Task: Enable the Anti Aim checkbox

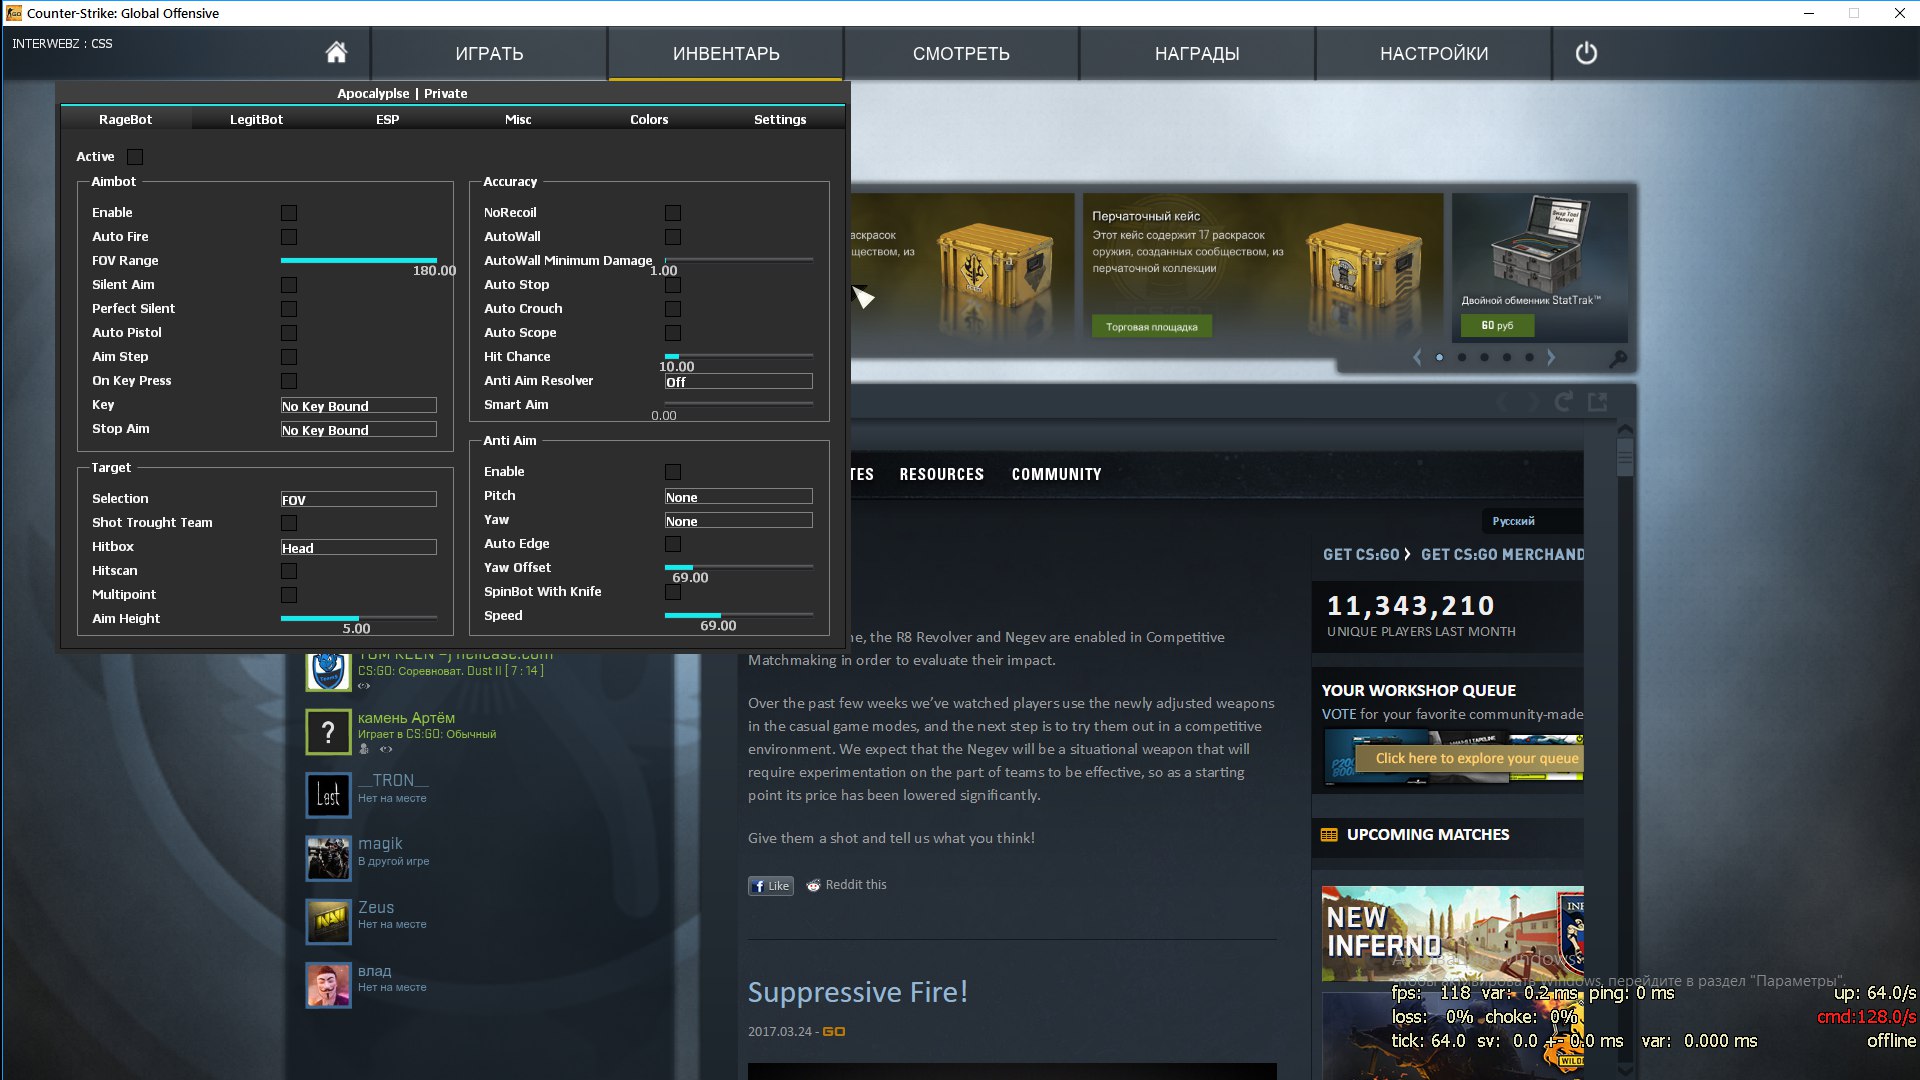Action: (x=673, y=472)
